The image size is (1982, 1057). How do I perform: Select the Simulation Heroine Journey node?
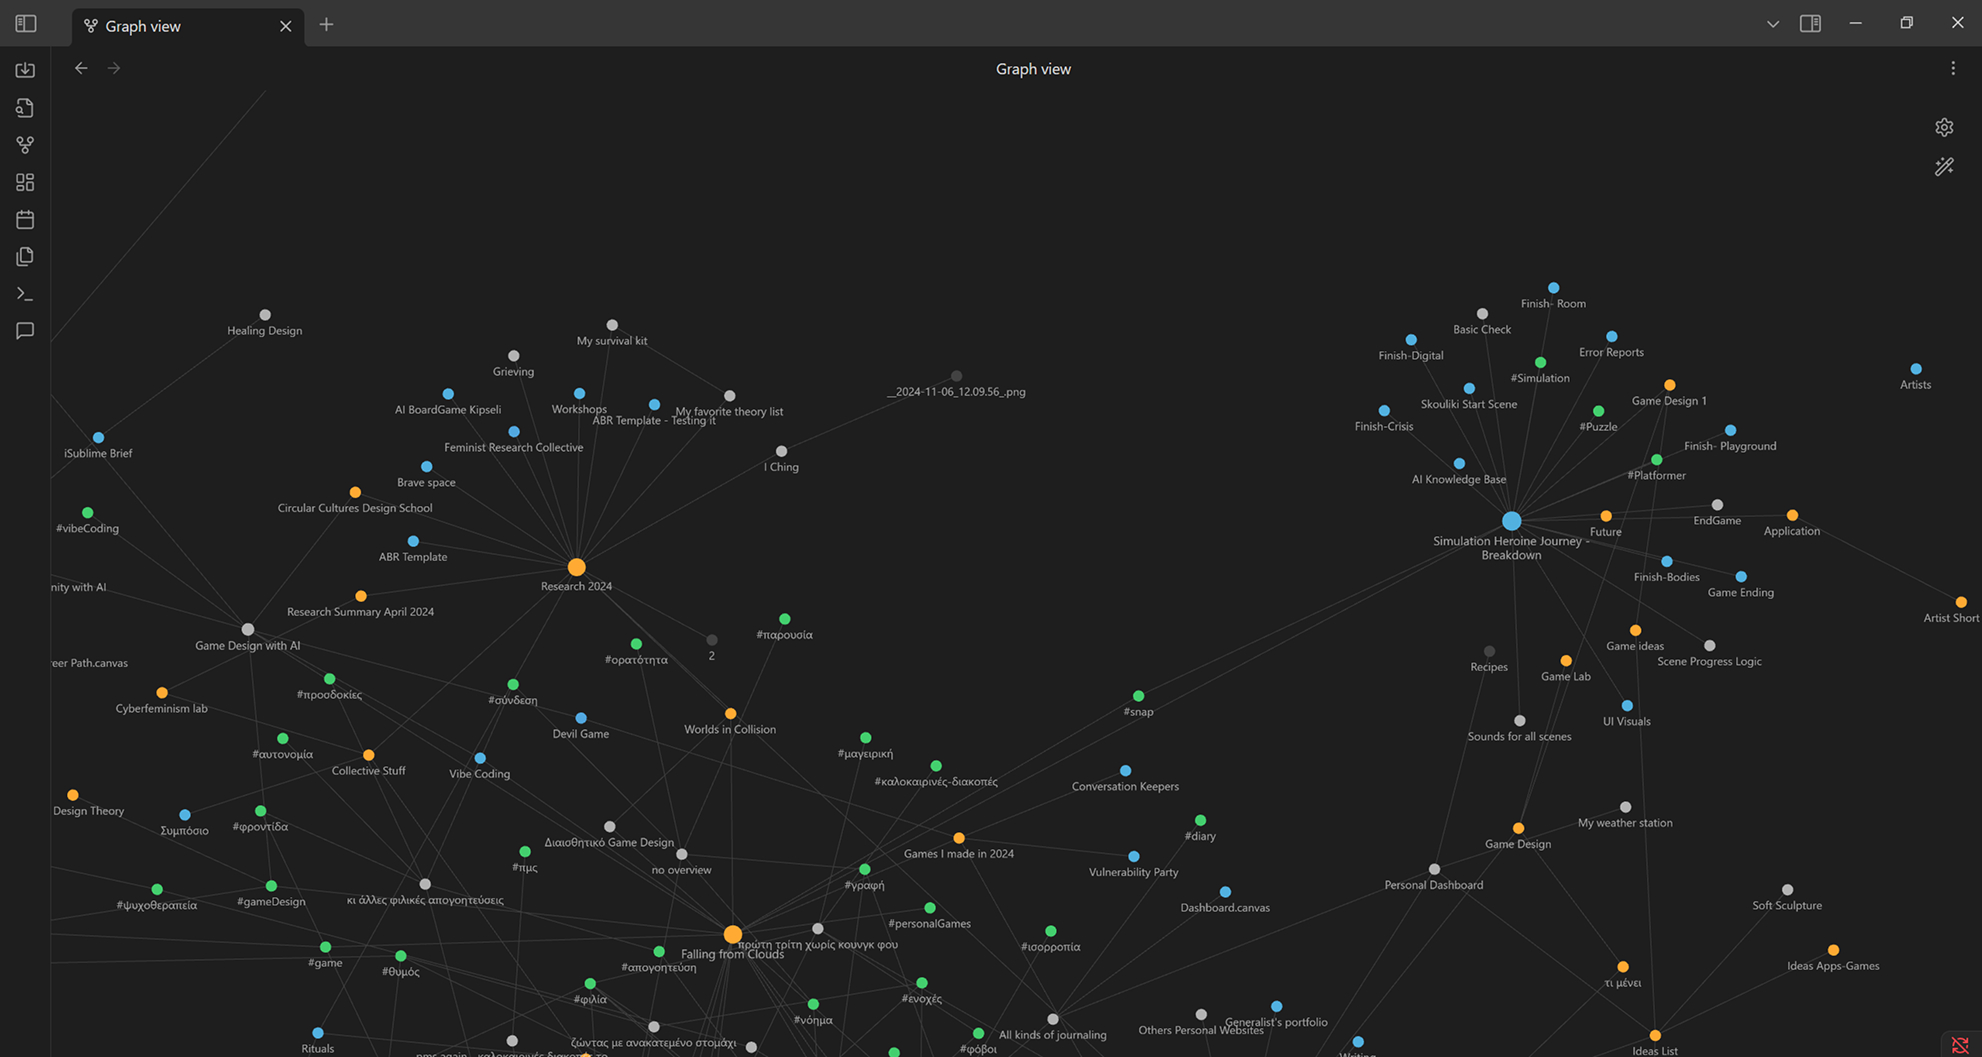1511,521
